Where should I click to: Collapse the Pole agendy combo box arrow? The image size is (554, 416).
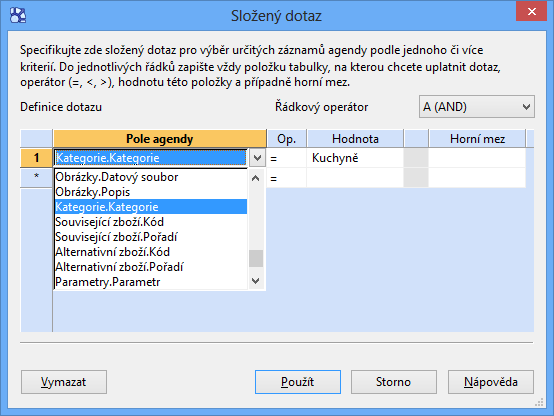[x=257, y=158]
